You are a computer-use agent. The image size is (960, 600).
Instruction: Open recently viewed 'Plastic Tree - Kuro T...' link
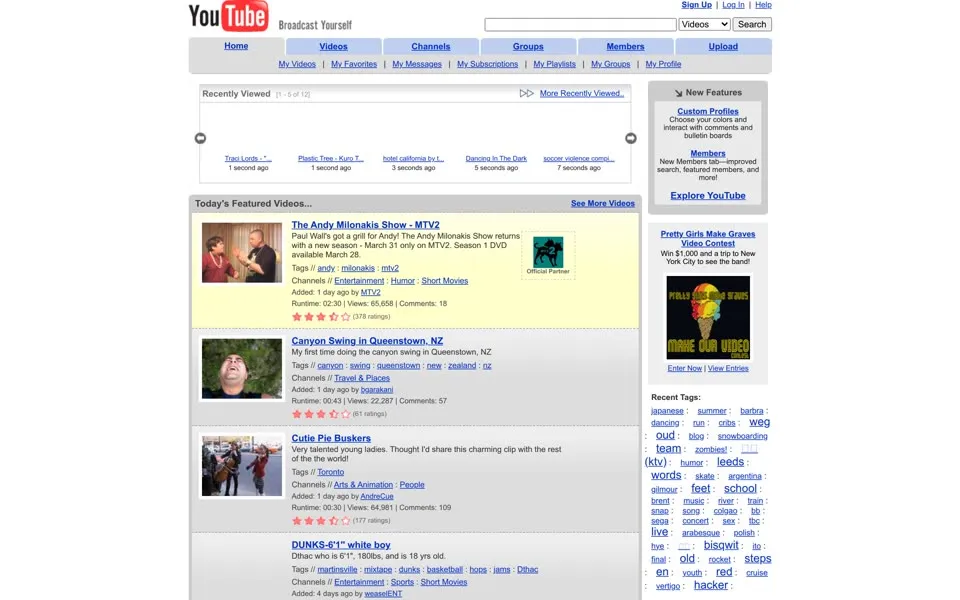click(x=331, y=159)
